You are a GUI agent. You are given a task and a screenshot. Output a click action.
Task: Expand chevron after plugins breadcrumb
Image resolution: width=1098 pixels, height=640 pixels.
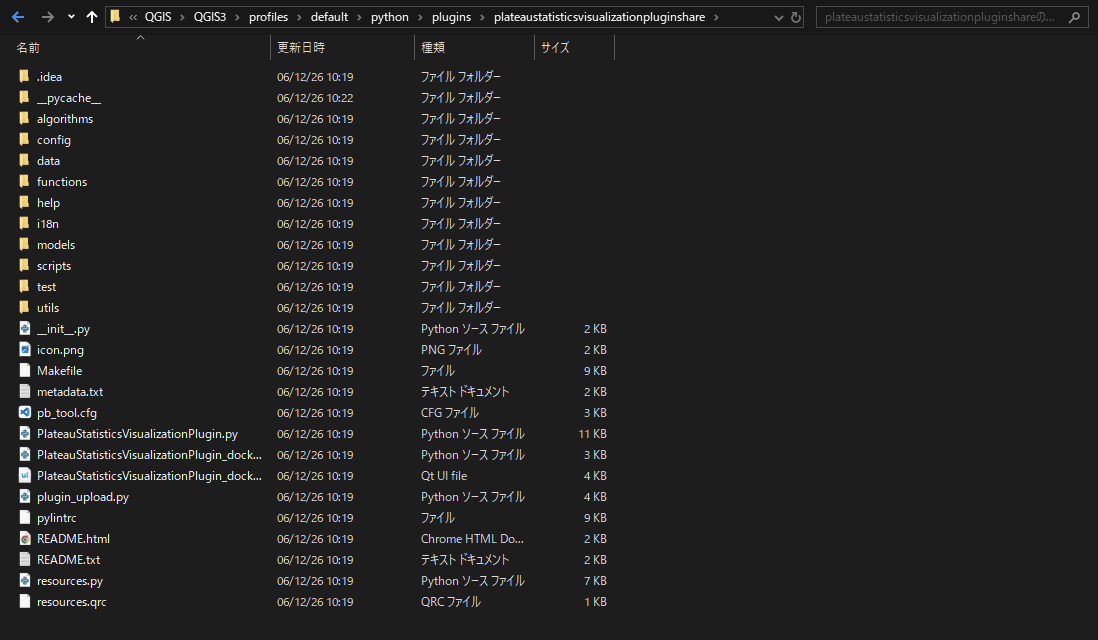tap(480, 18)
